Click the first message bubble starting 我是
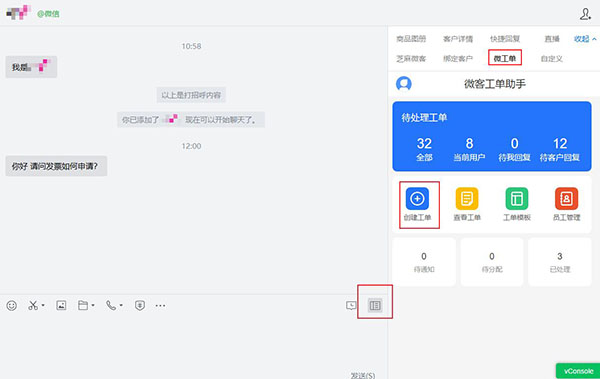Screen dimensions: 600x379 pos(31,67)
